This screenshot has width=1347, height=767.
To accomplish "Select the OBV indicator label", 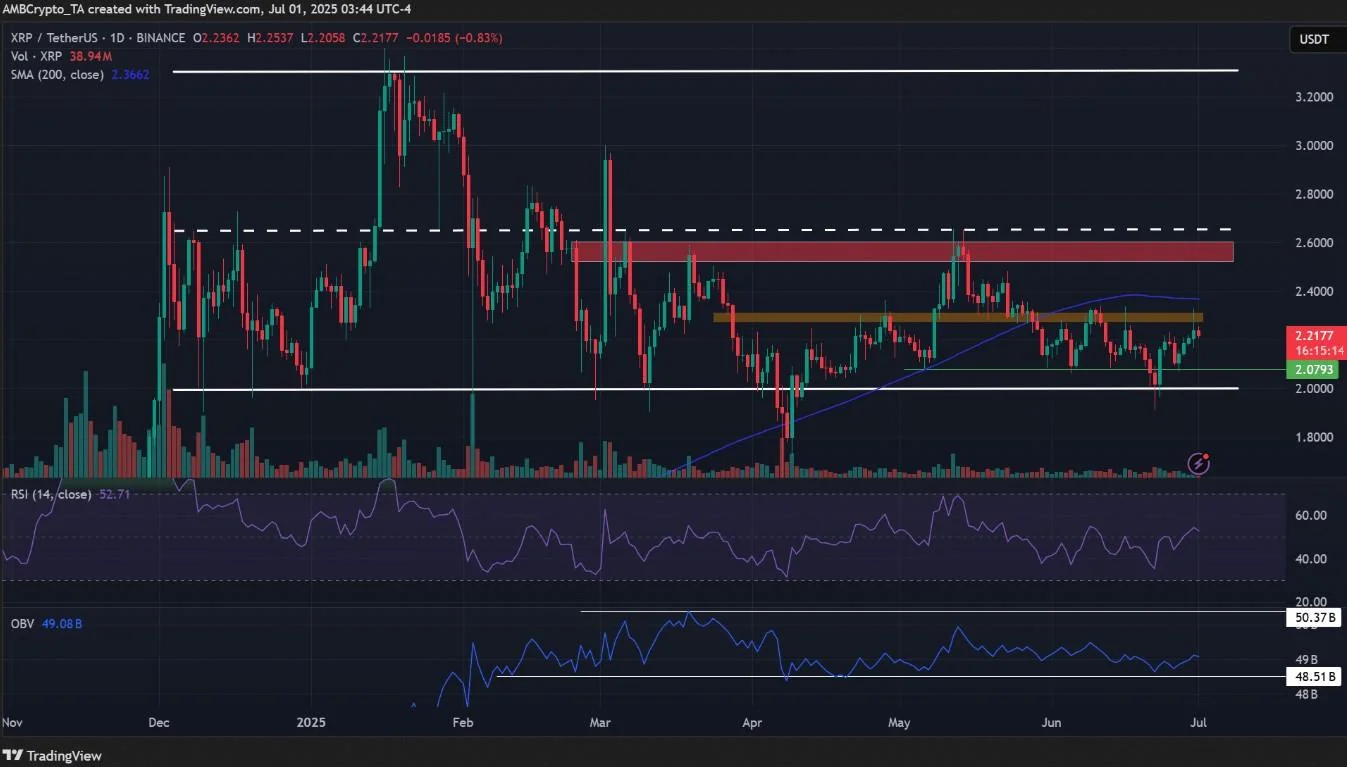I will (x=23, y=624).
